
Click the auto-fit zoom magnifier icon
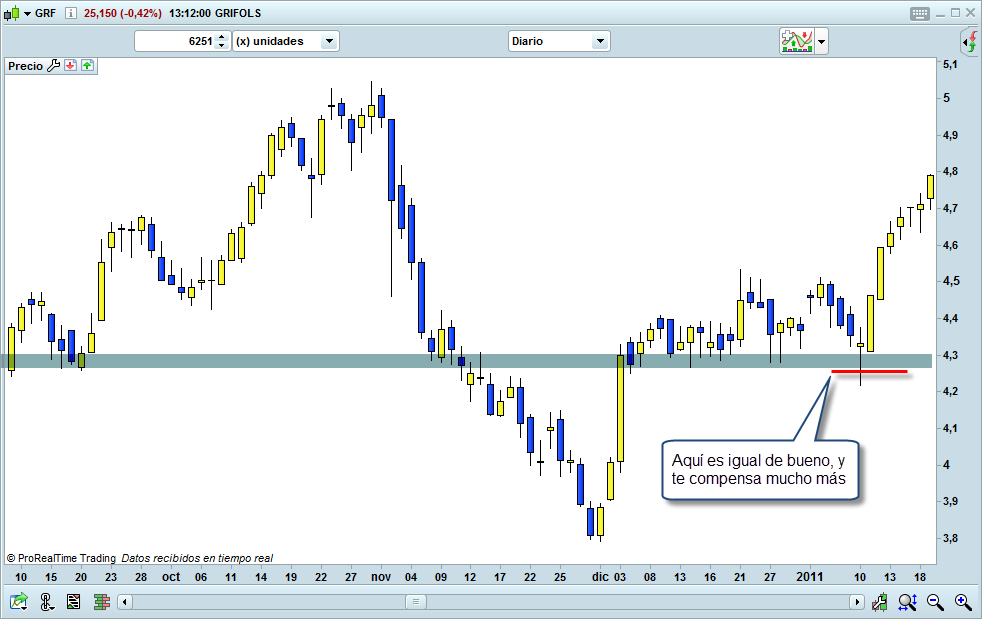[x=907, y=601]
